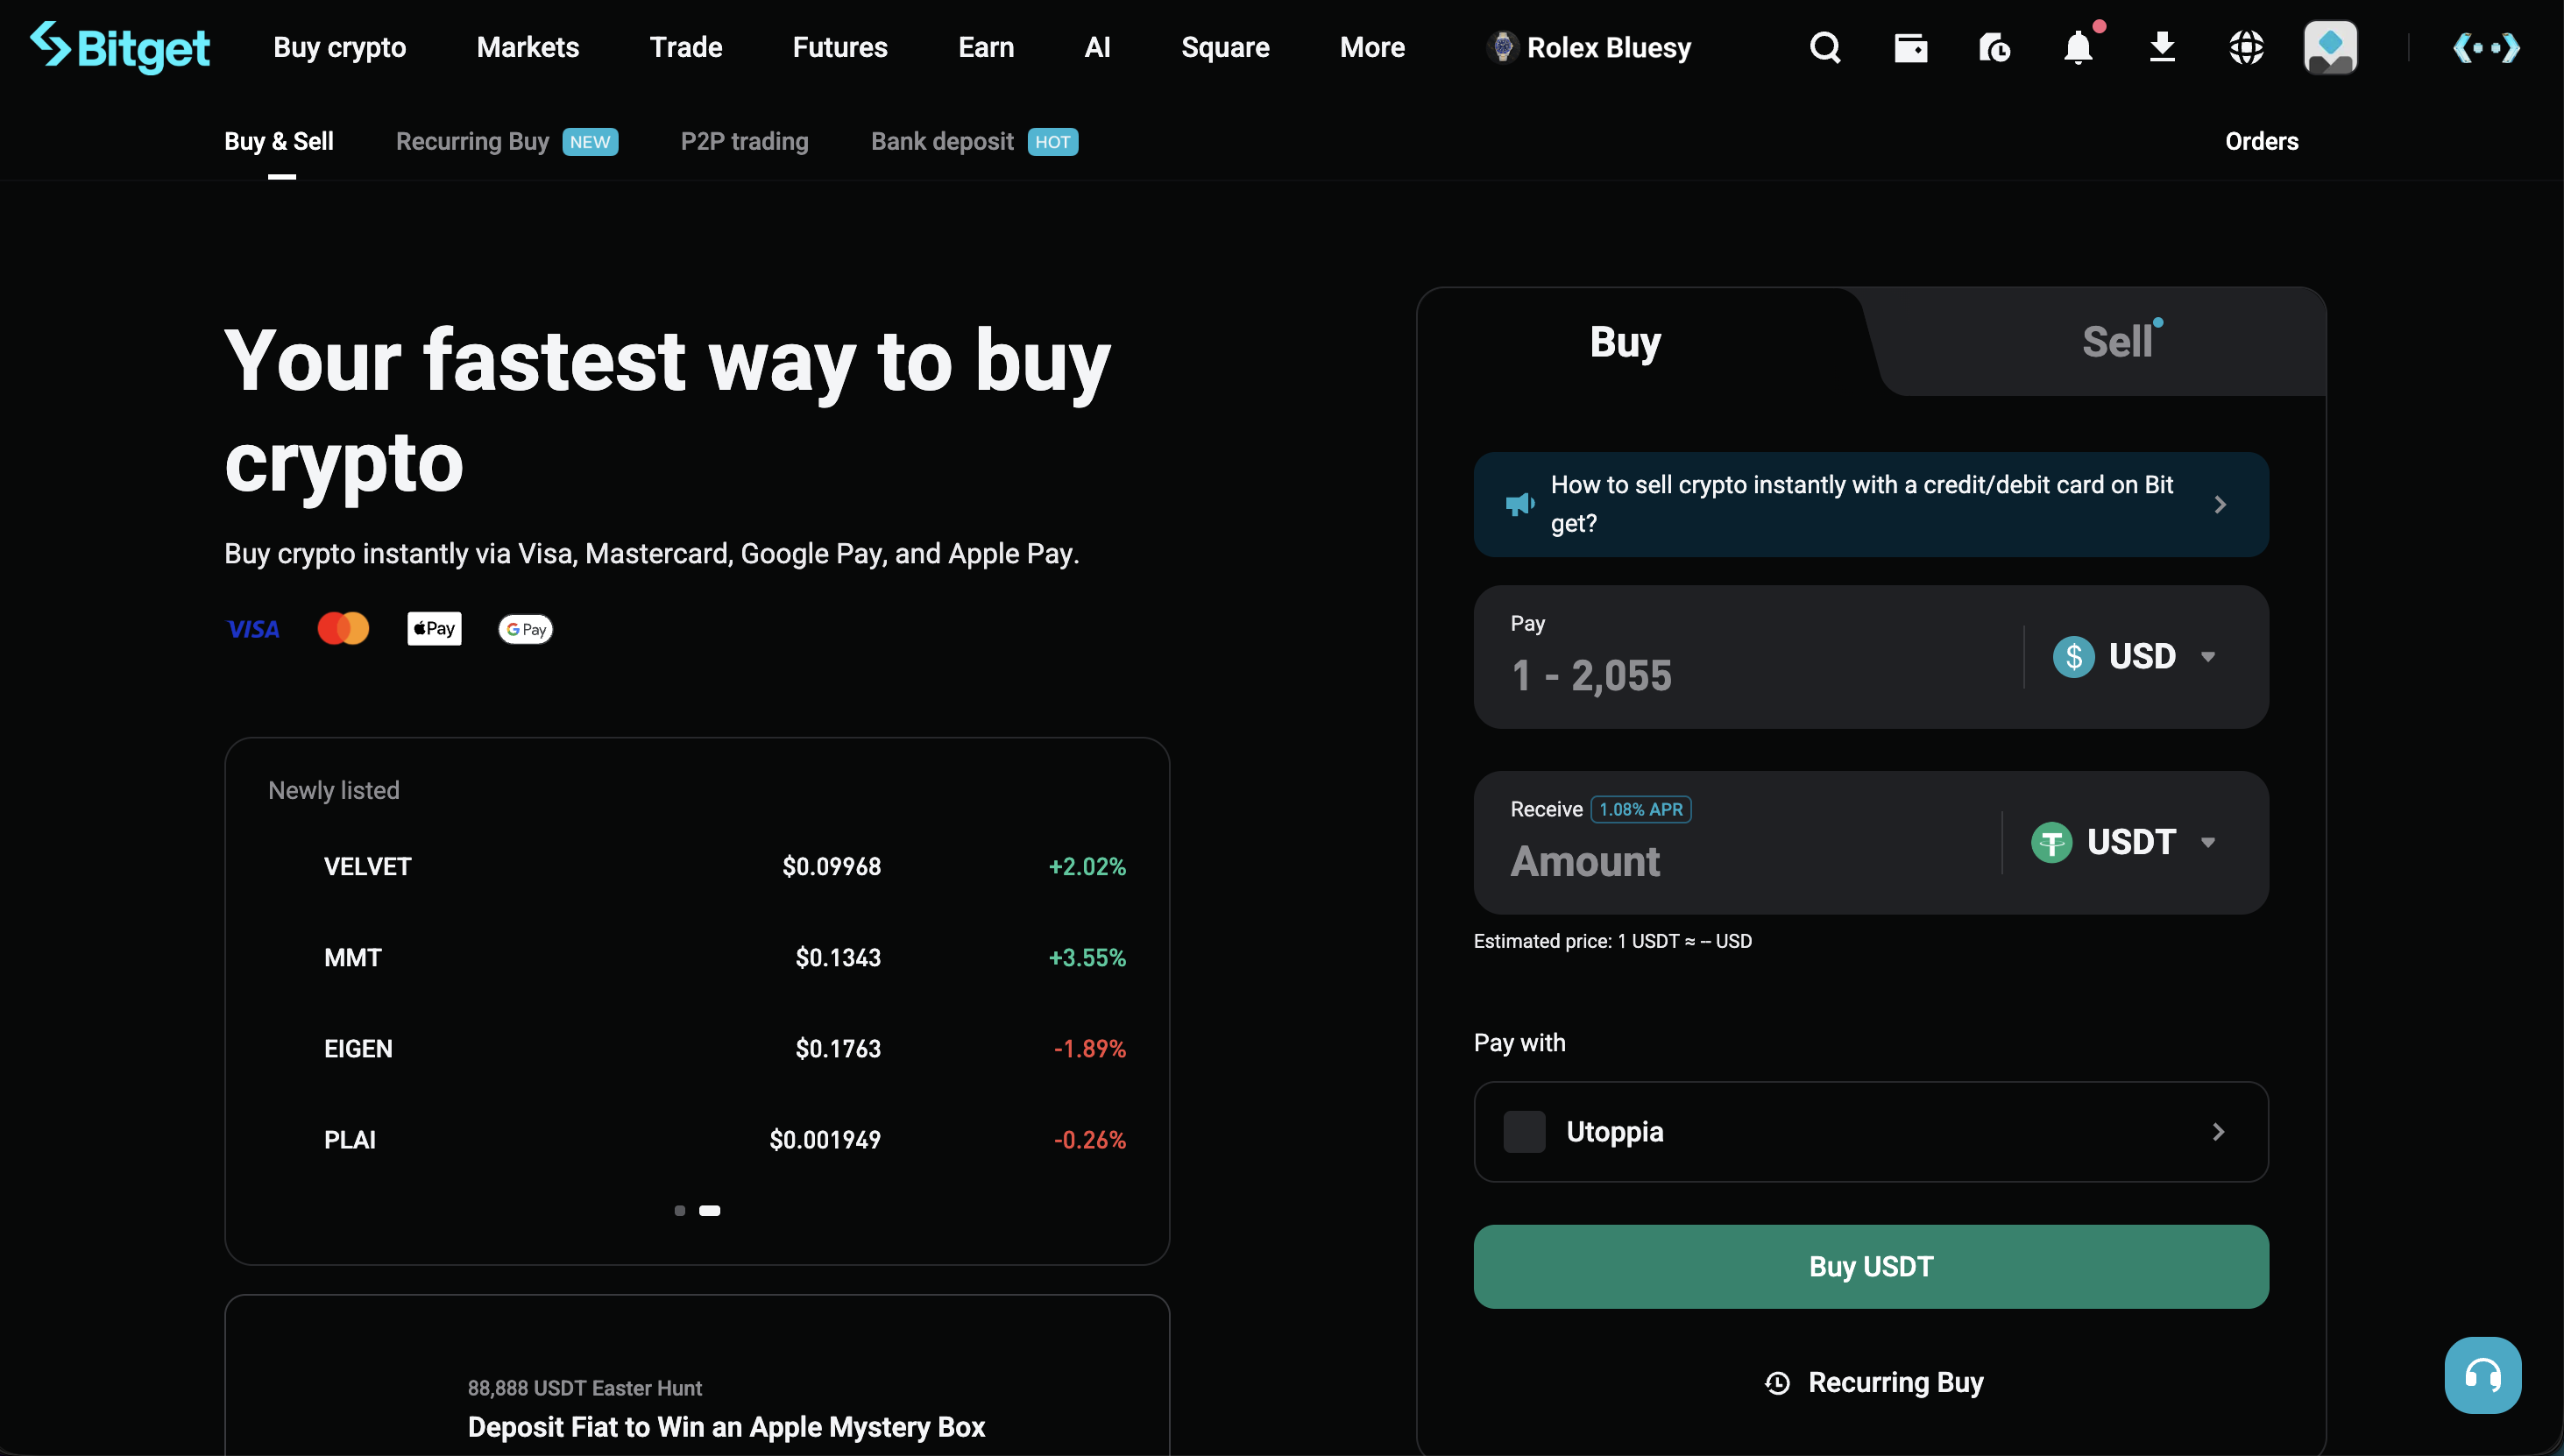Open the Buy crypto header menu
The image size is (2564, 1456).
pyautogui.click(x=340, y=47)
